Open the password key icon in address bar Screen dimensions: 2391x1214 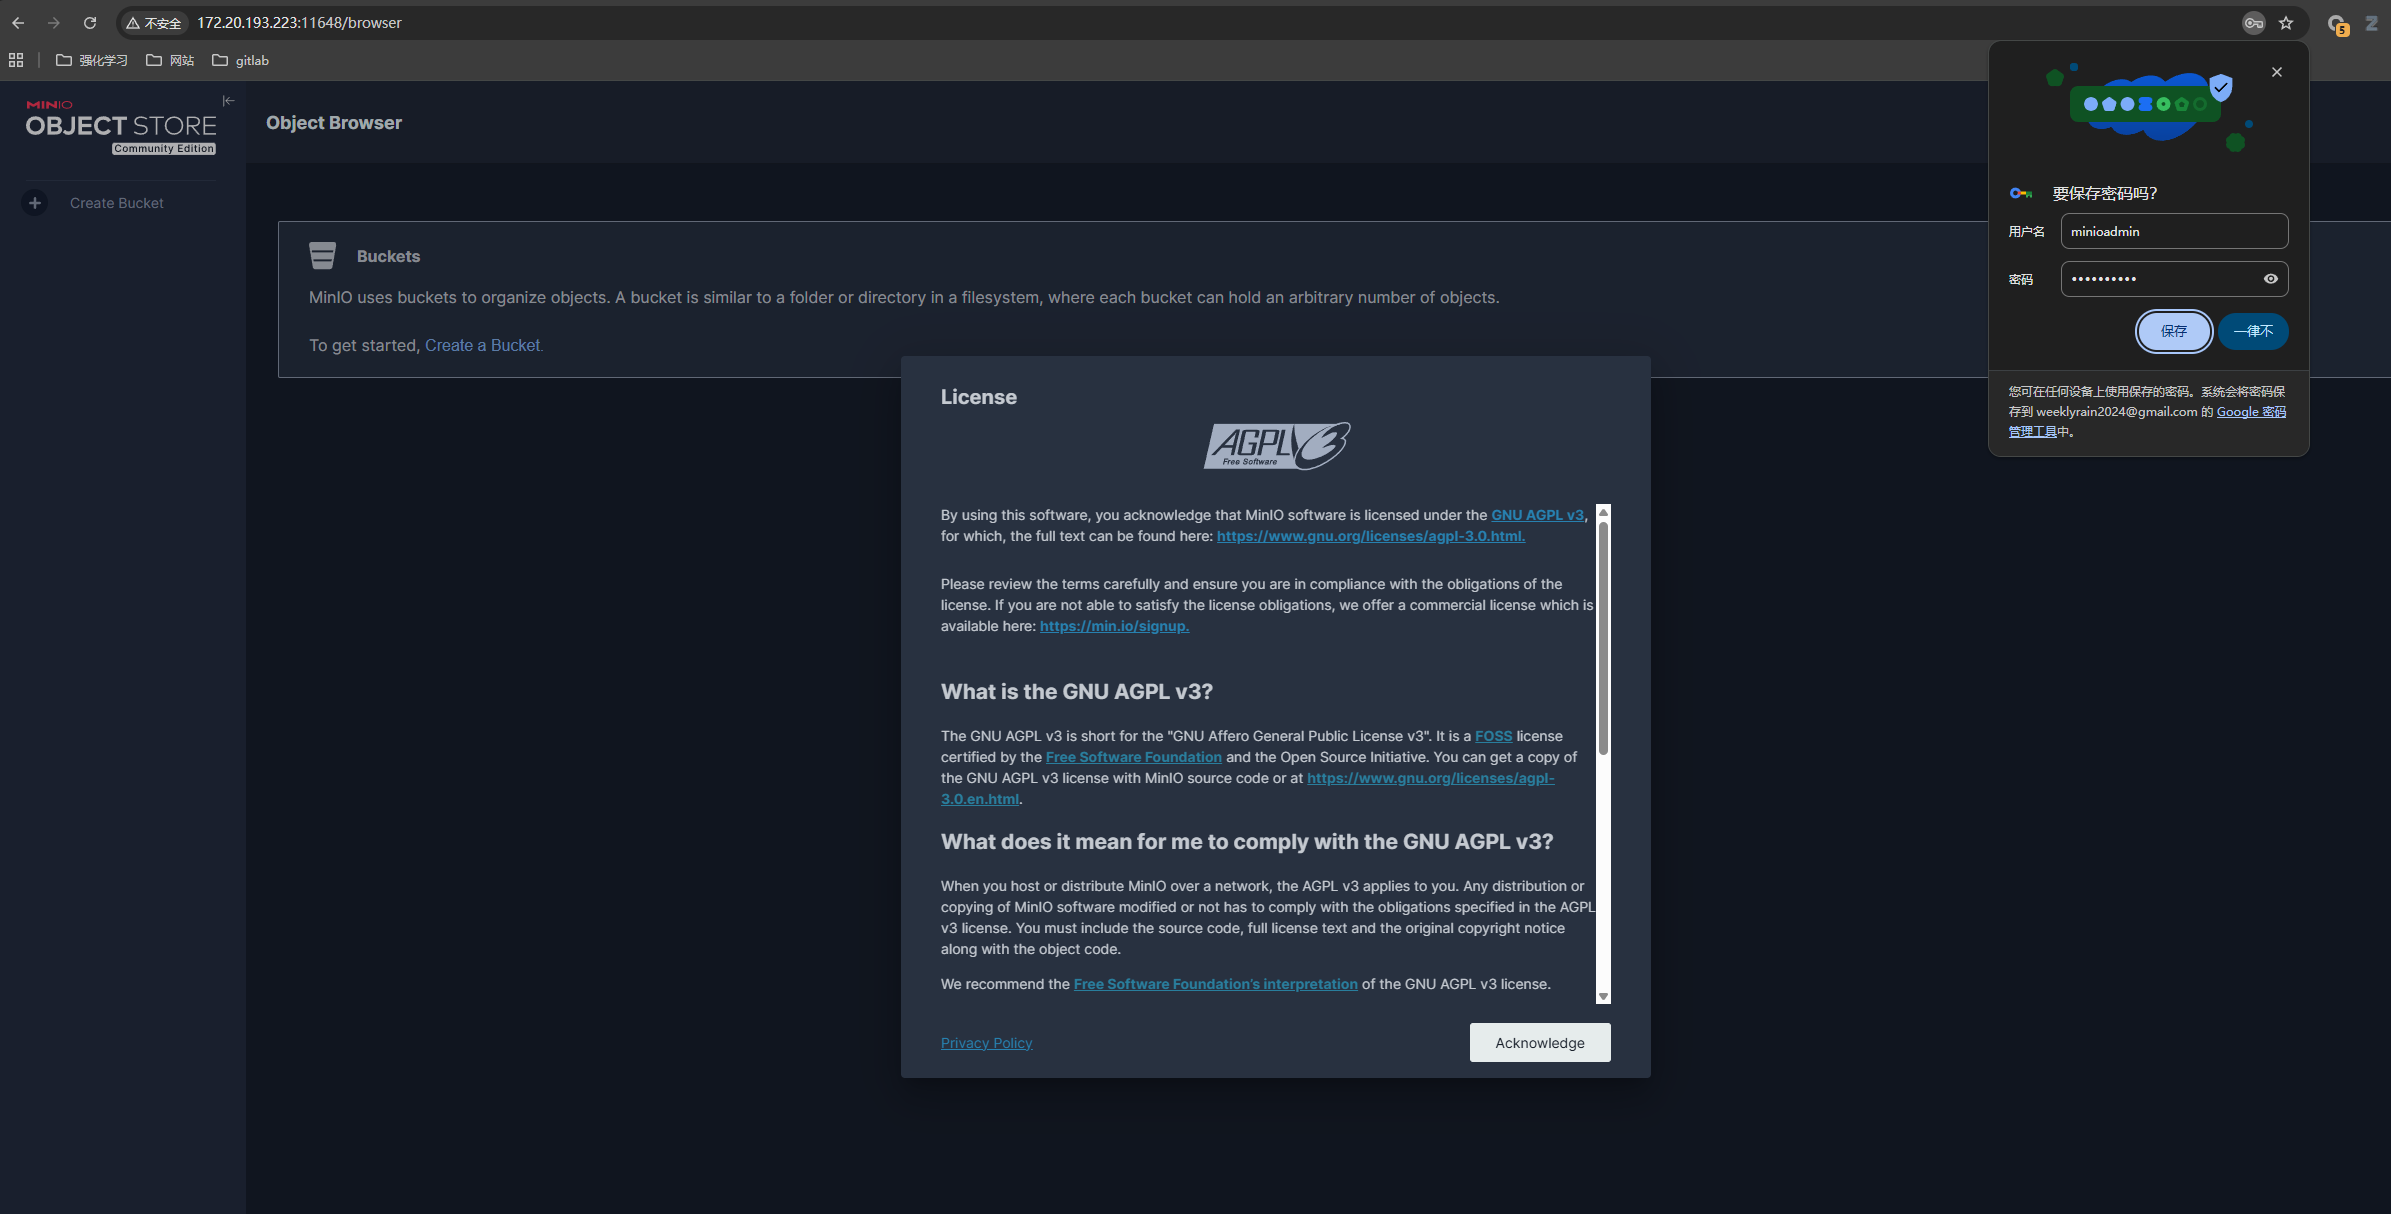click(2253, 23)
